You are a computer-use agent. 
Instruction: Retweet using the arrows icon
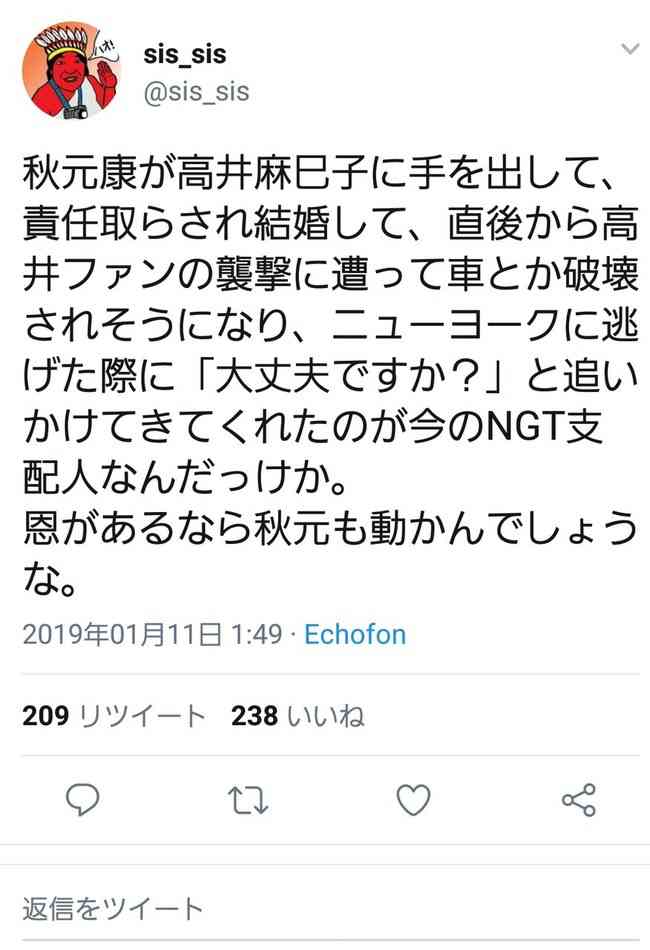[x=248, y=800]
